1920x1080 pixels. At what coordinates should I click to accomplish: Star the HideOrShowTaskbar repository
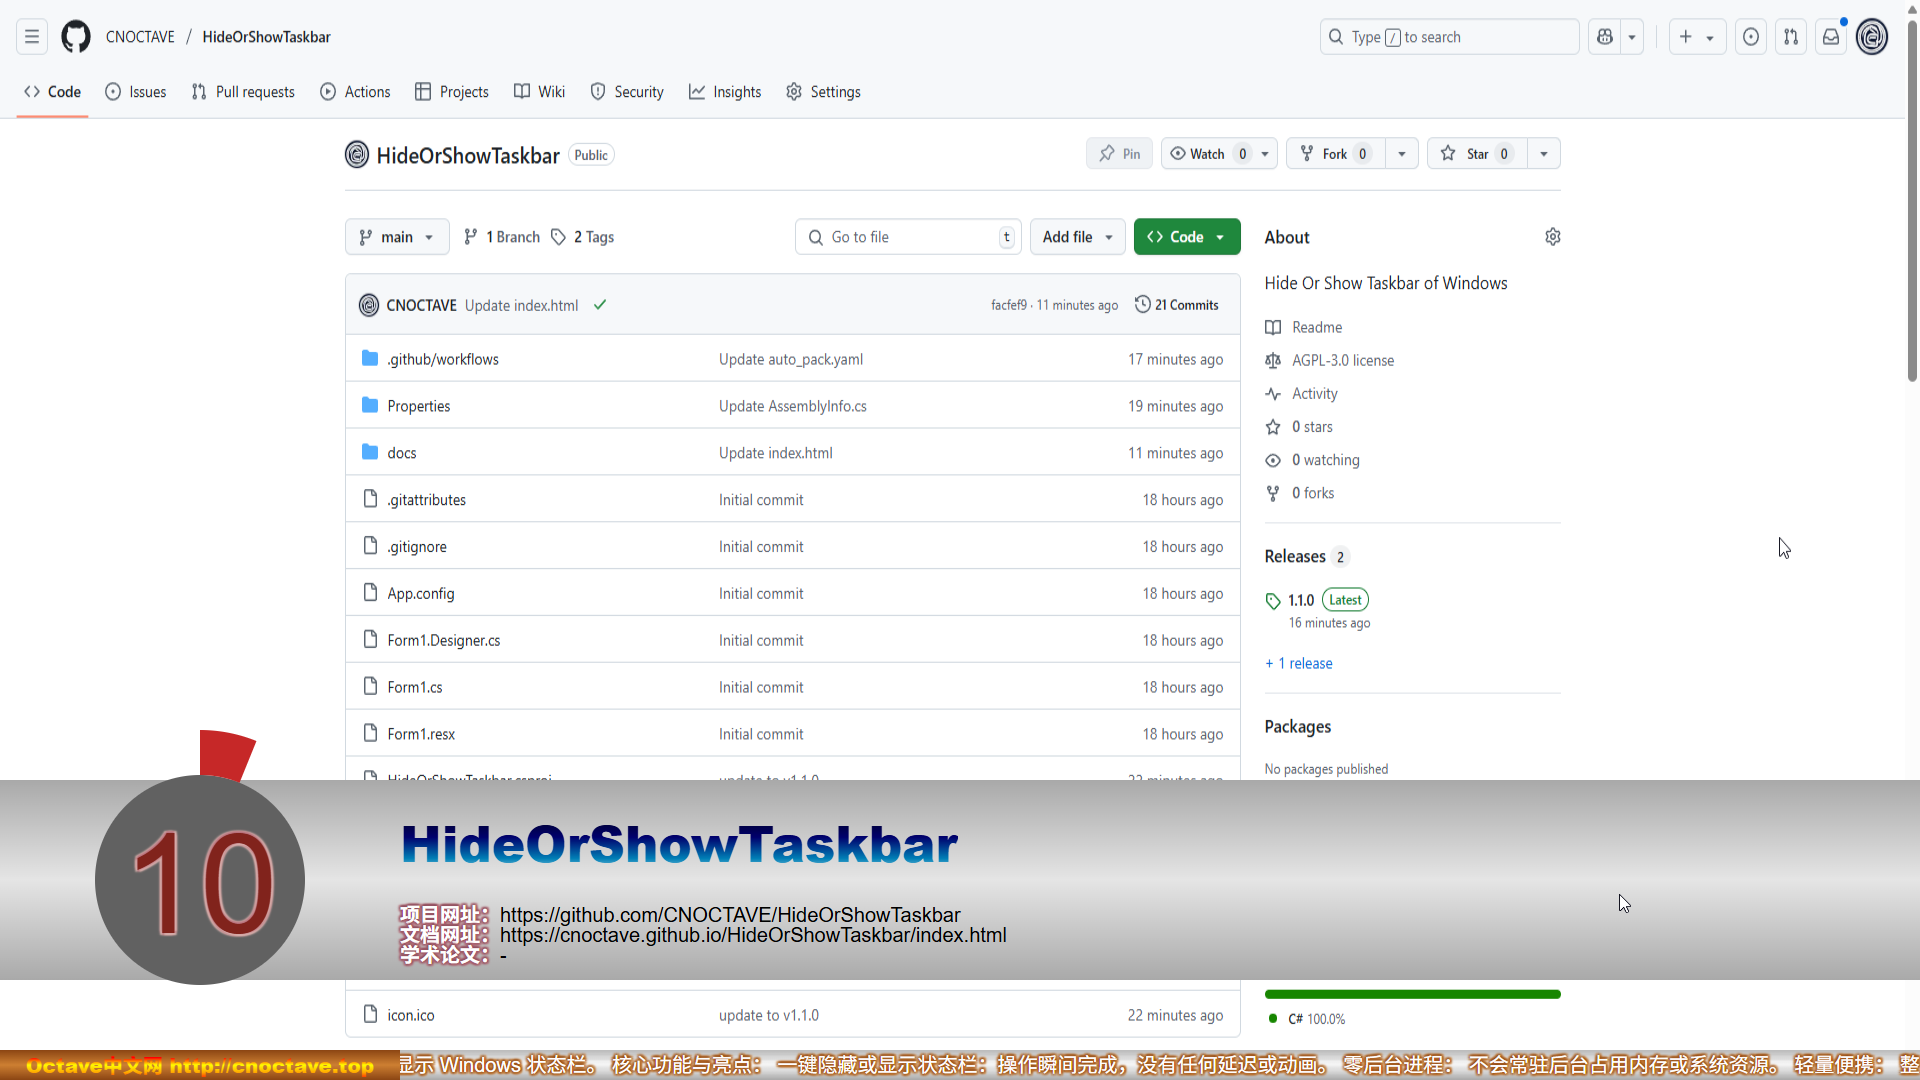click(x=1477, y=154)
